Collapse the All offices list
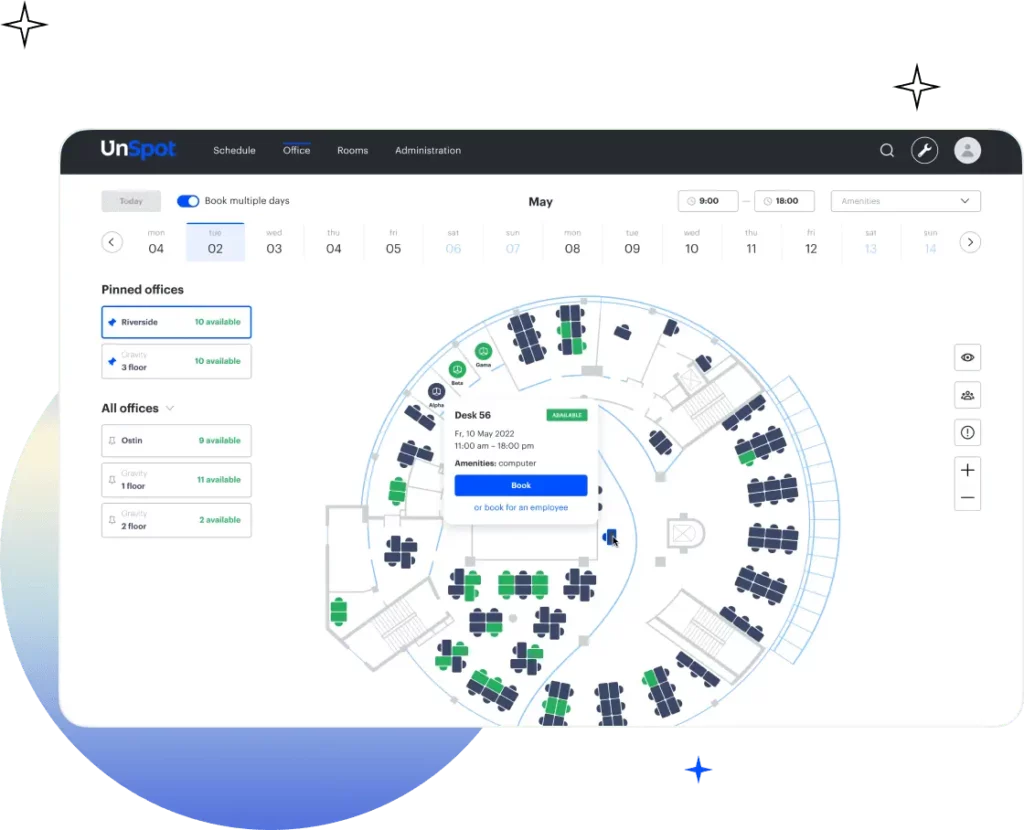This screenshot has height=830, width=1024. (x=170, y=408)
